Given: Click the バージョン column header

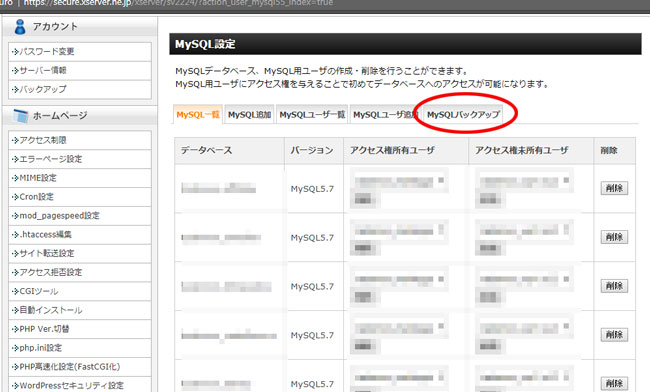Looking at the screenshot, I should [314, 150].
